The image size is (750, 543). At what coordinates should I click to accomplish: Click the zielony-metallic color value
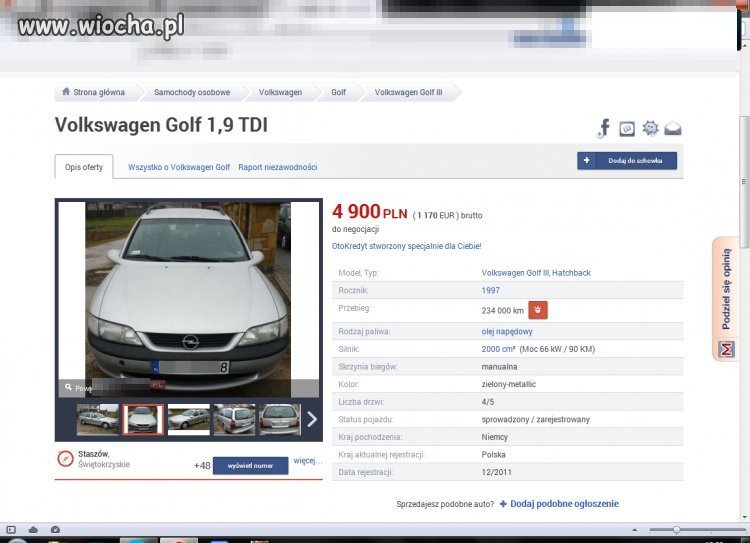click(508, 384)
